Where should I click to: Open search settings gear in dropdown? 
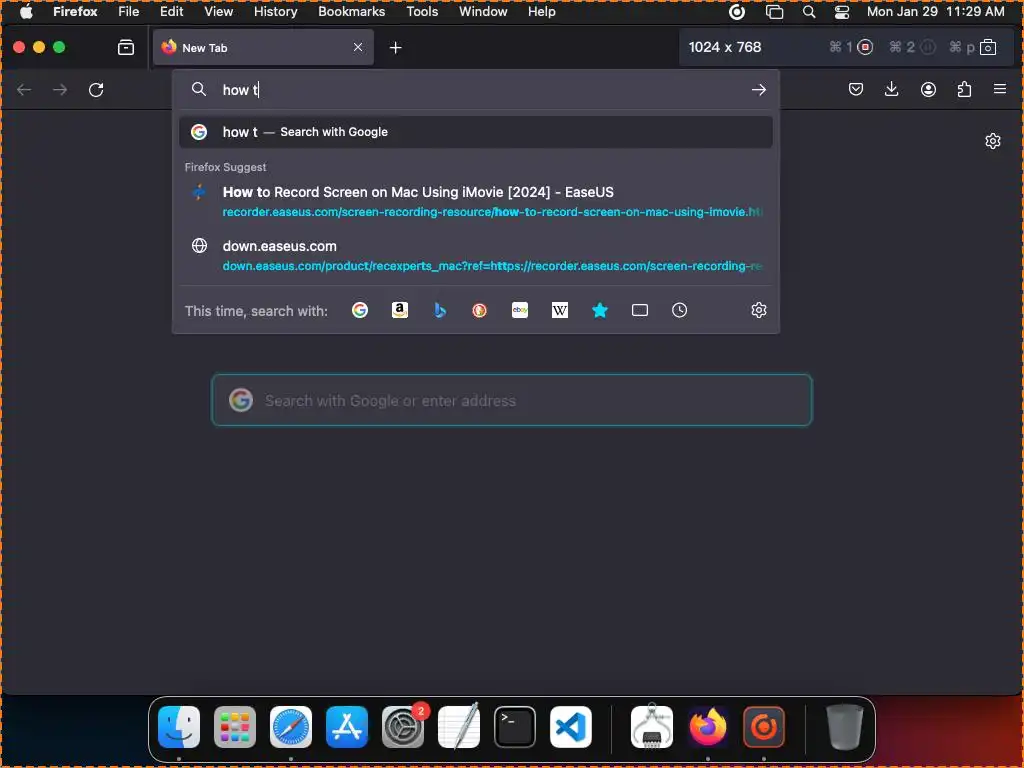758,310
